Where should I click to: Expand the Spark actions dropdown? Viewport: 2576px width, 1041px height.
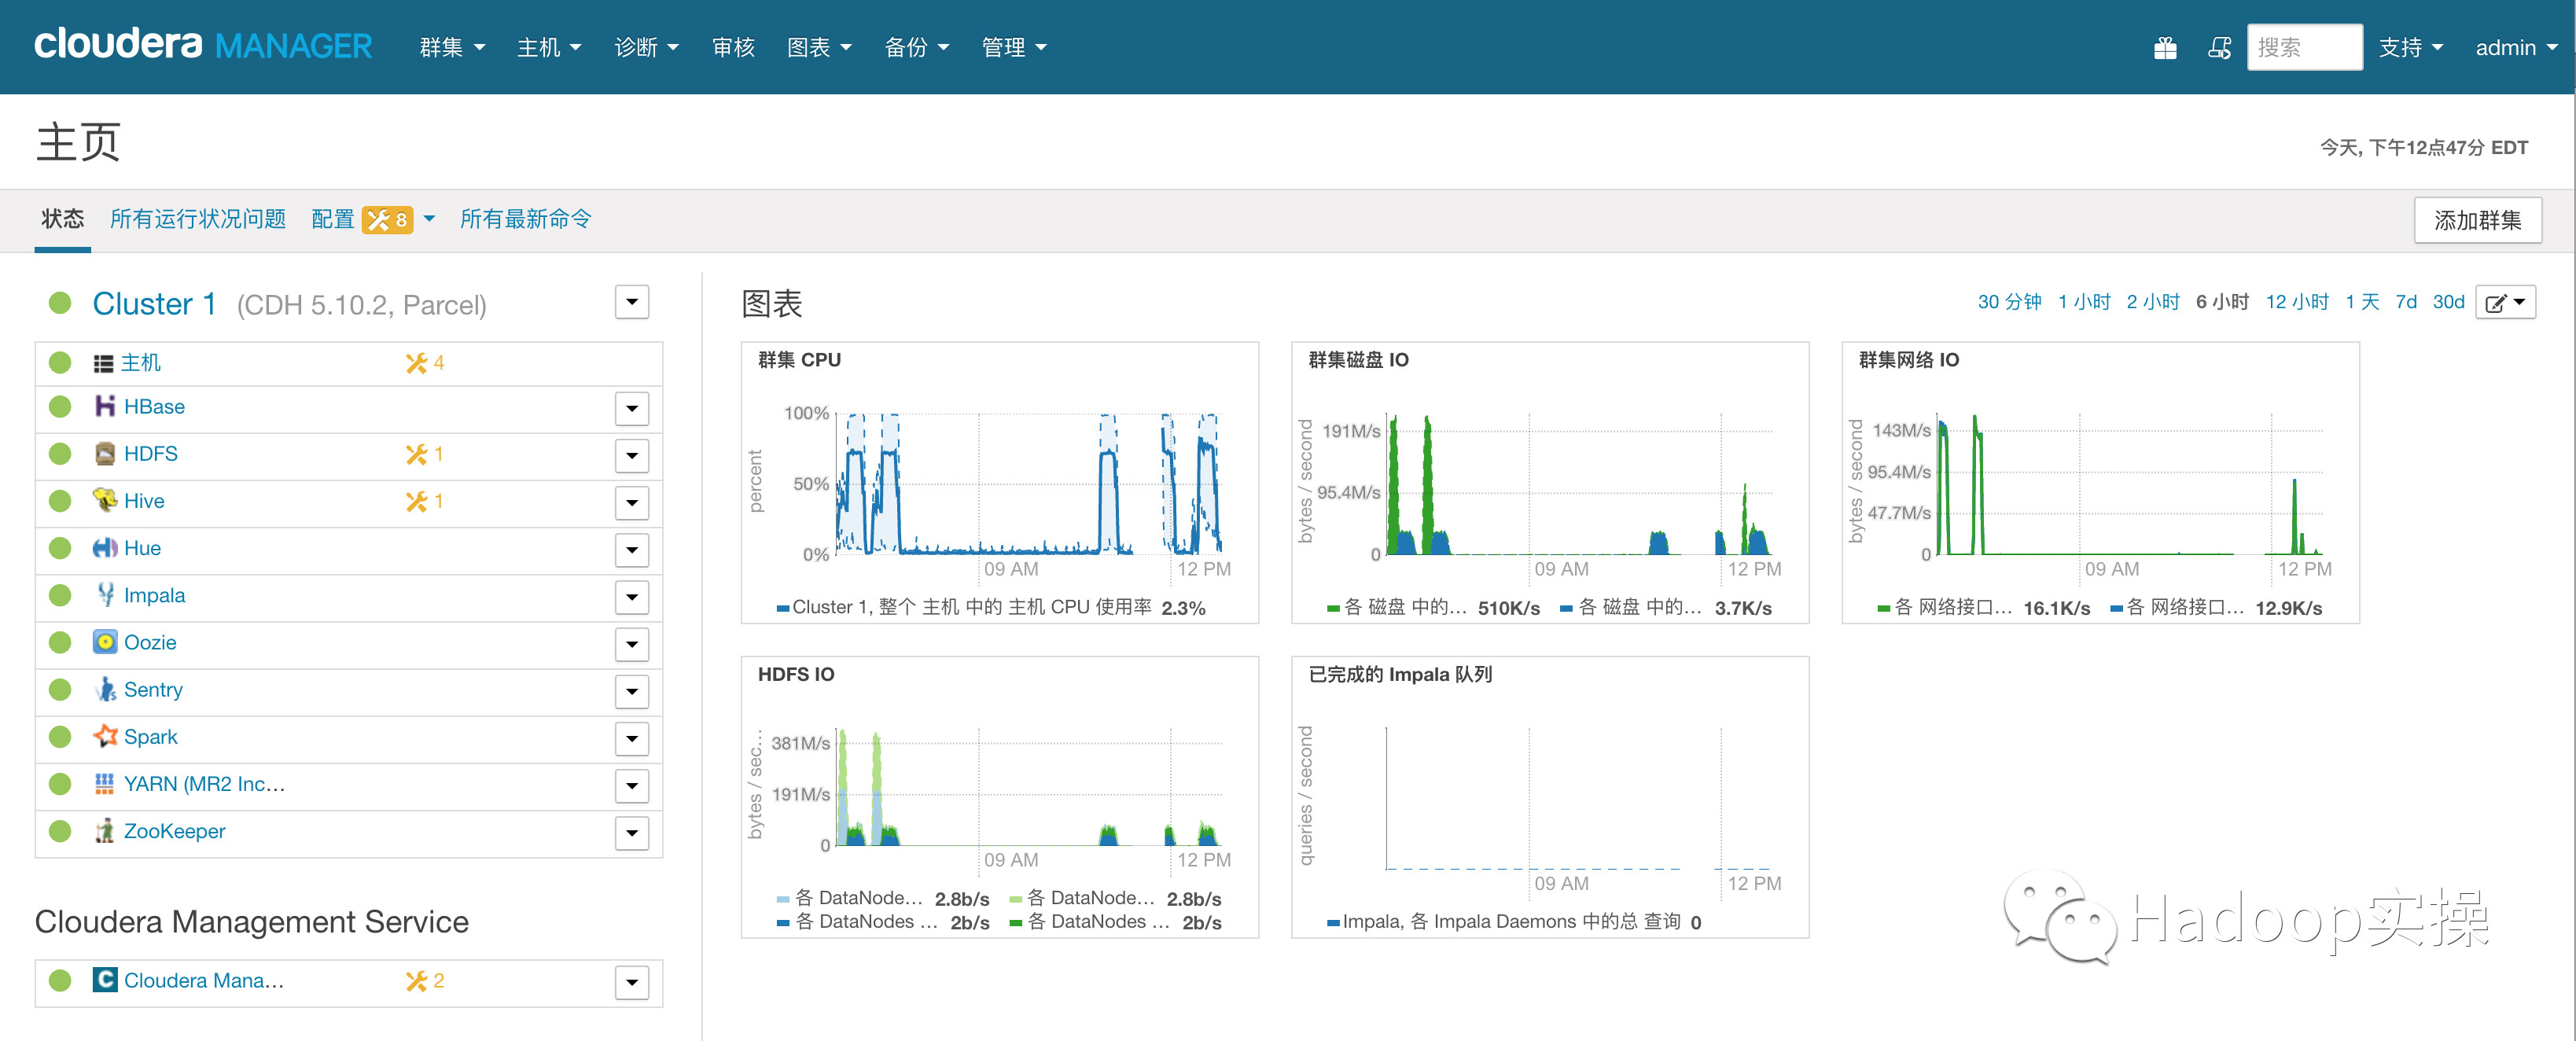pos(632,738)
